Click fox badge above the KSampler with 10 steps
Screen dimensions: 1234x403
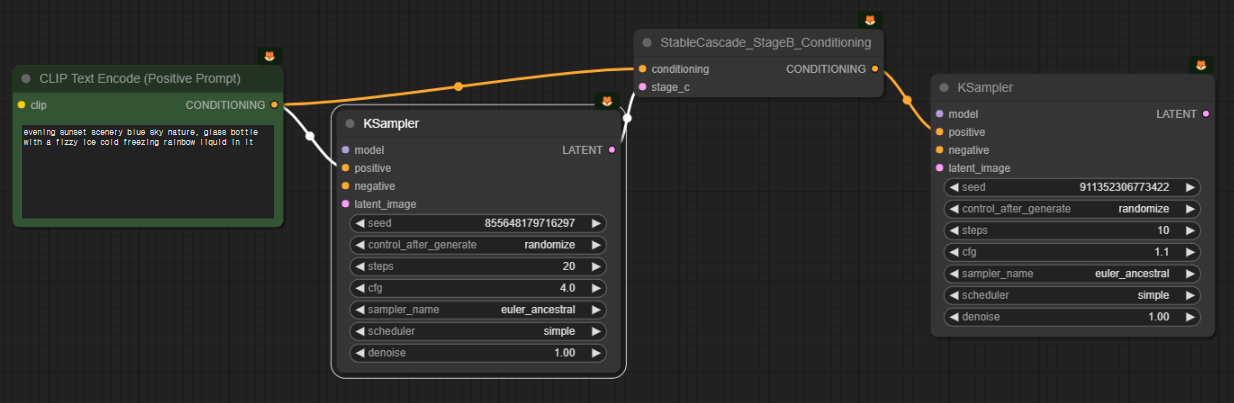pos(1200,65)
